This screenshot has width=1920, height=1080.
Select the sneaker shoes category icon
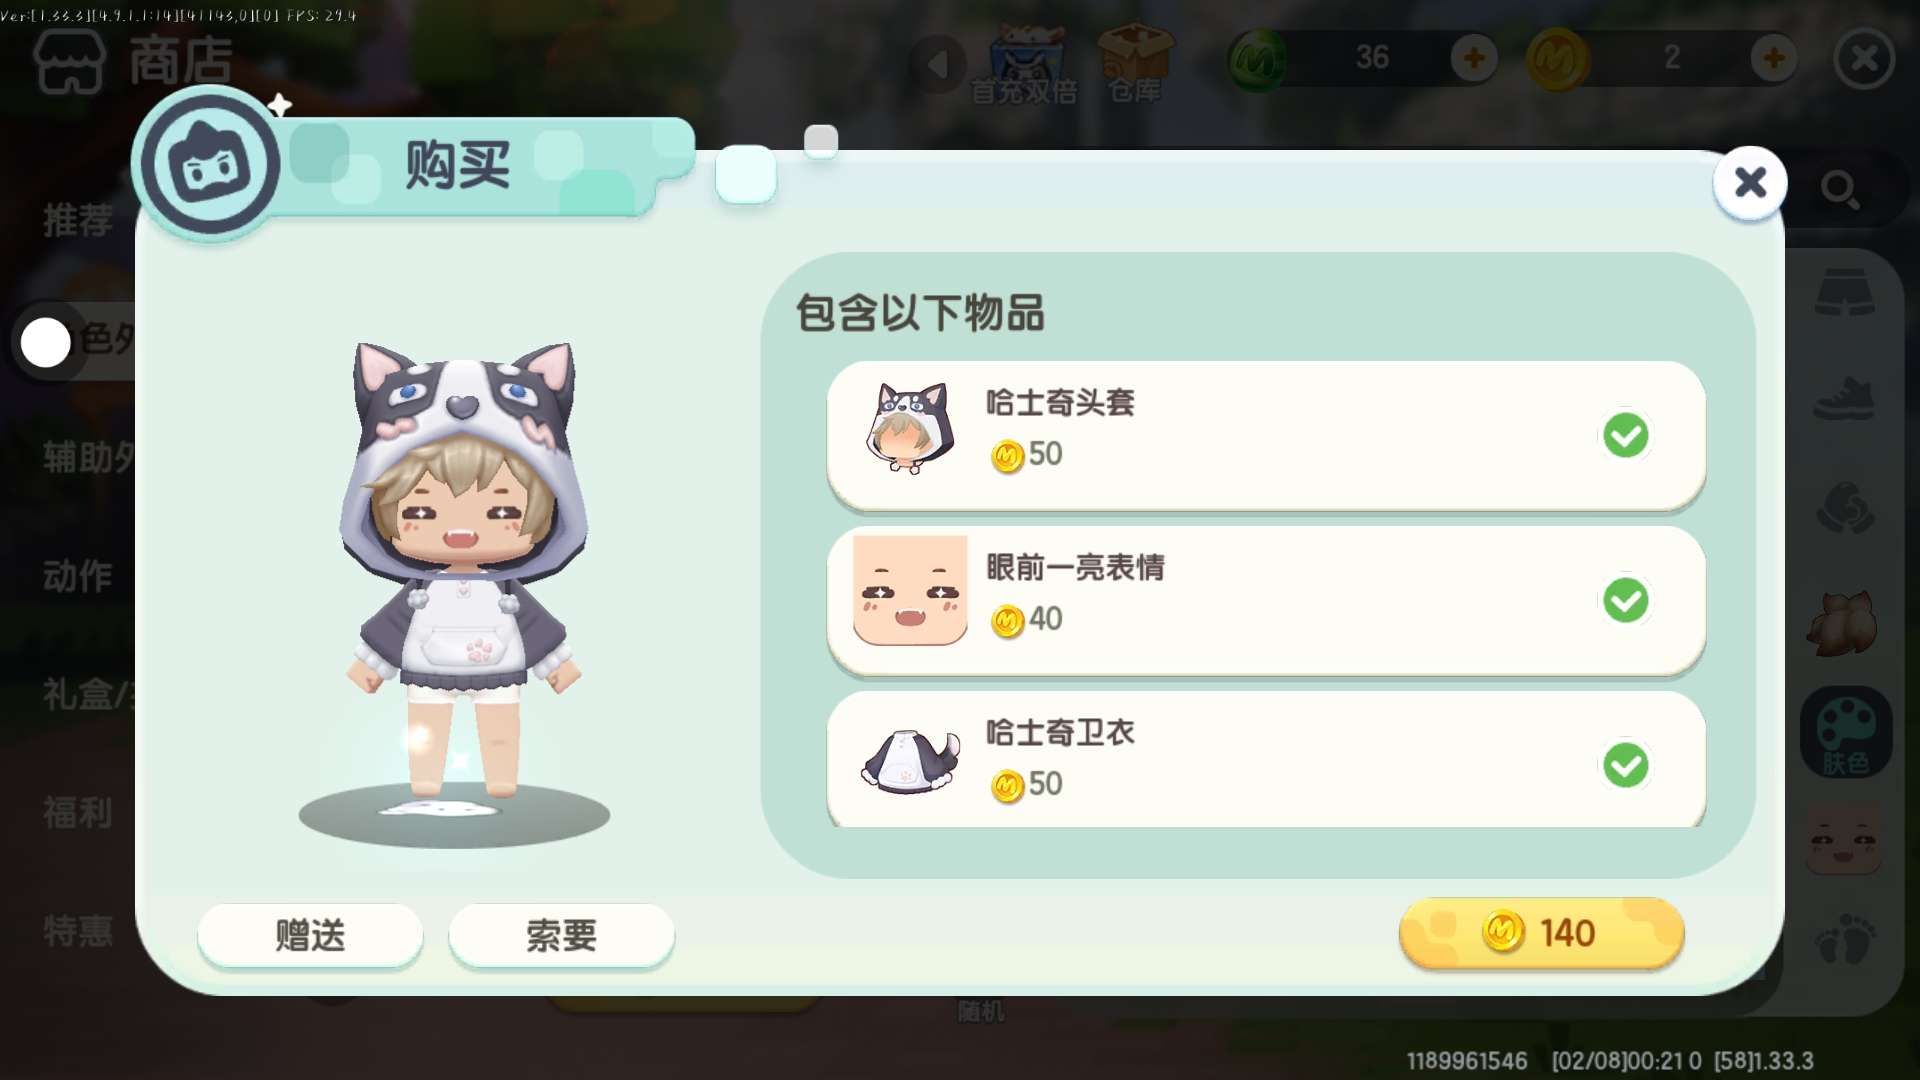tap(1844, 398)
